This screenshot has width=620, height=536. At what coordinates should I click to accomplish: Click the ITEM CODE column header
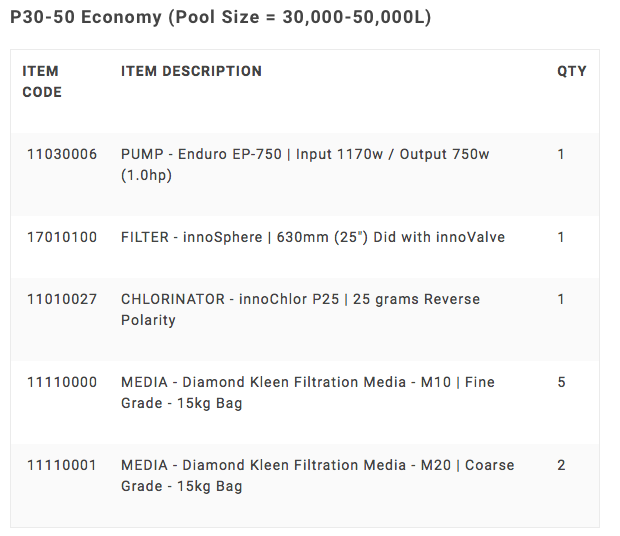click(x=42, y=82)
